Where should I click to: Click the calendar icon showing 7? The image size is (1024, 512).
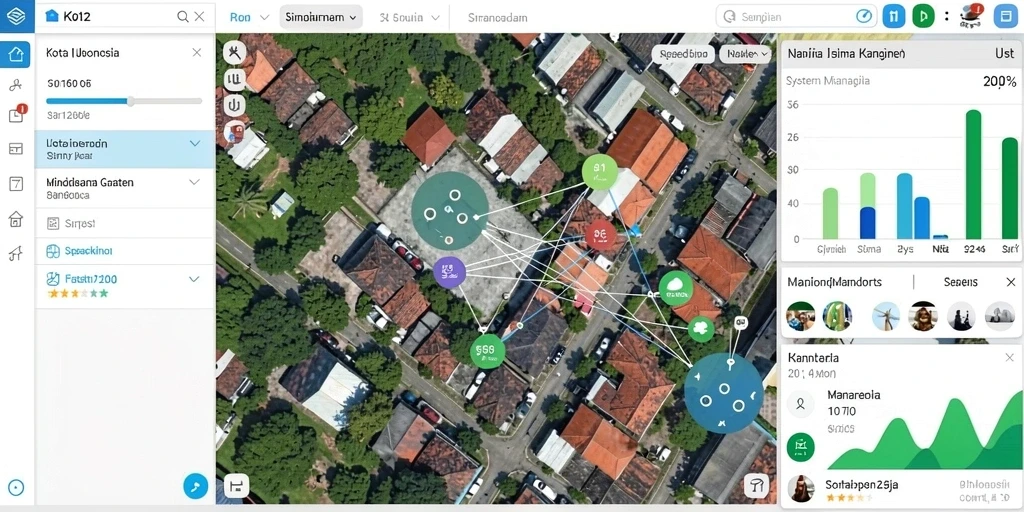[x=16, y=184]
